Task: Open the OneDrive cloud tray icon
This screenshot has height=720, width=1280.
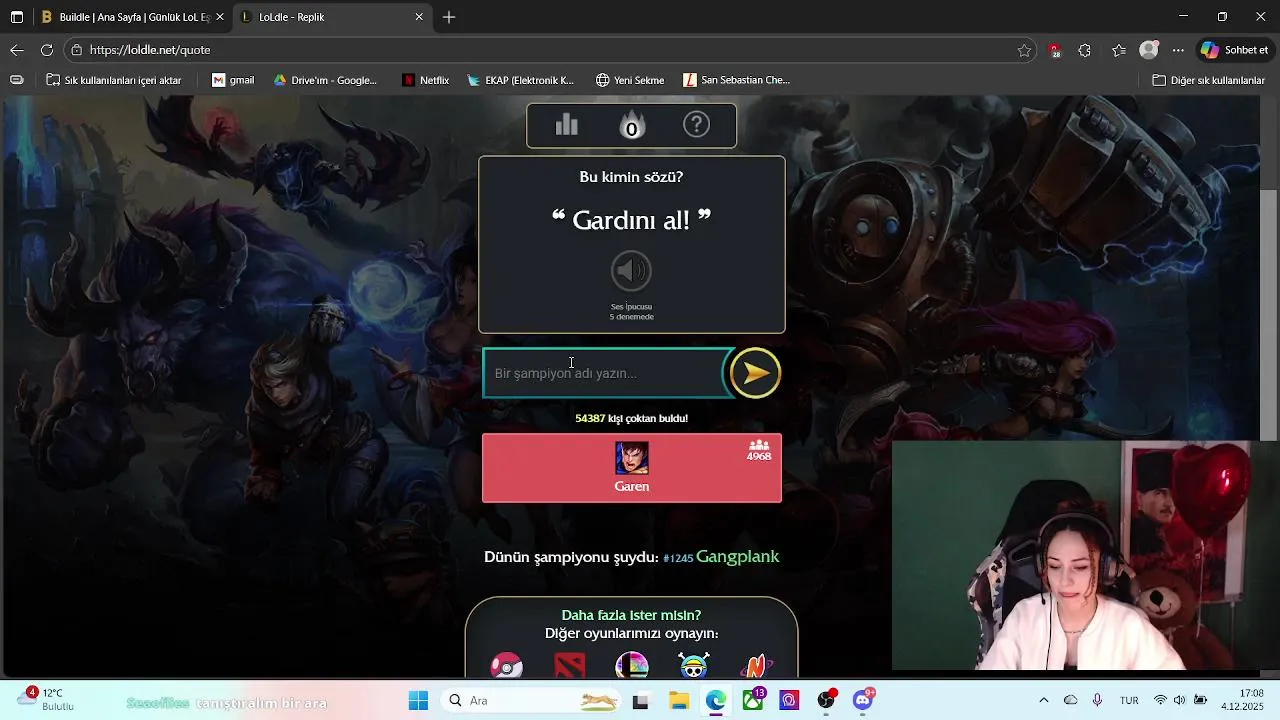Action: pyautogui.click(x=1070, y=701)
